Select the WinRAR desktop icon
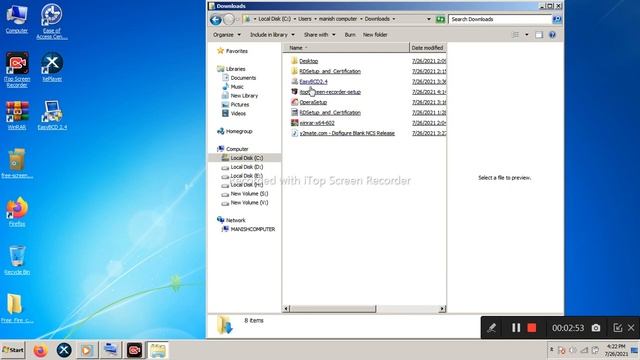The width and height of the screenshot is (640, 360). pyautogui.click(x=17, y=116)
